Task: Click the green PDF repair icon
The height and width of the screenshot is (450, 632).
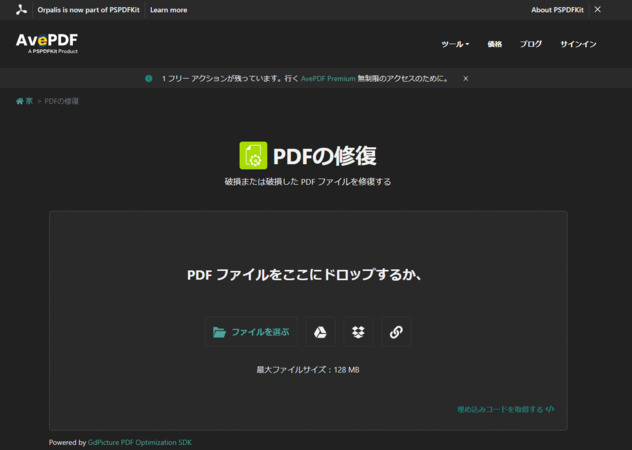Action: [x=253, y=155]
